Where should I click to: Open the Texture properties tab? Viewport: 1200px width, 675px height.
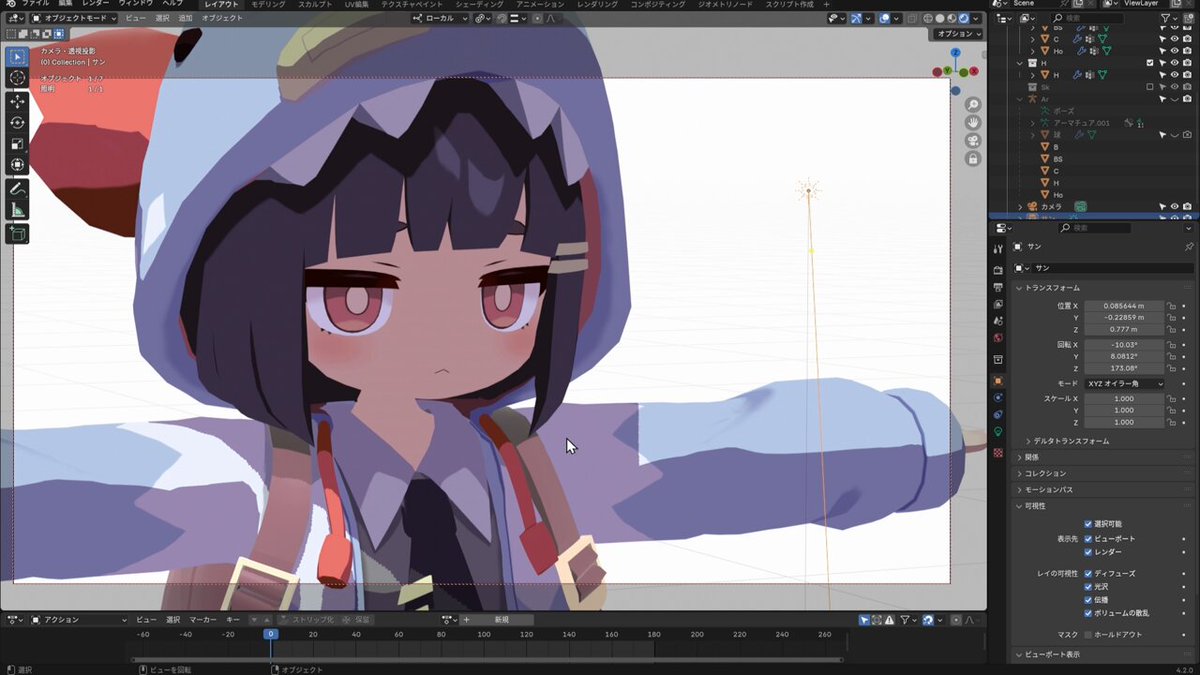(998, 453)
